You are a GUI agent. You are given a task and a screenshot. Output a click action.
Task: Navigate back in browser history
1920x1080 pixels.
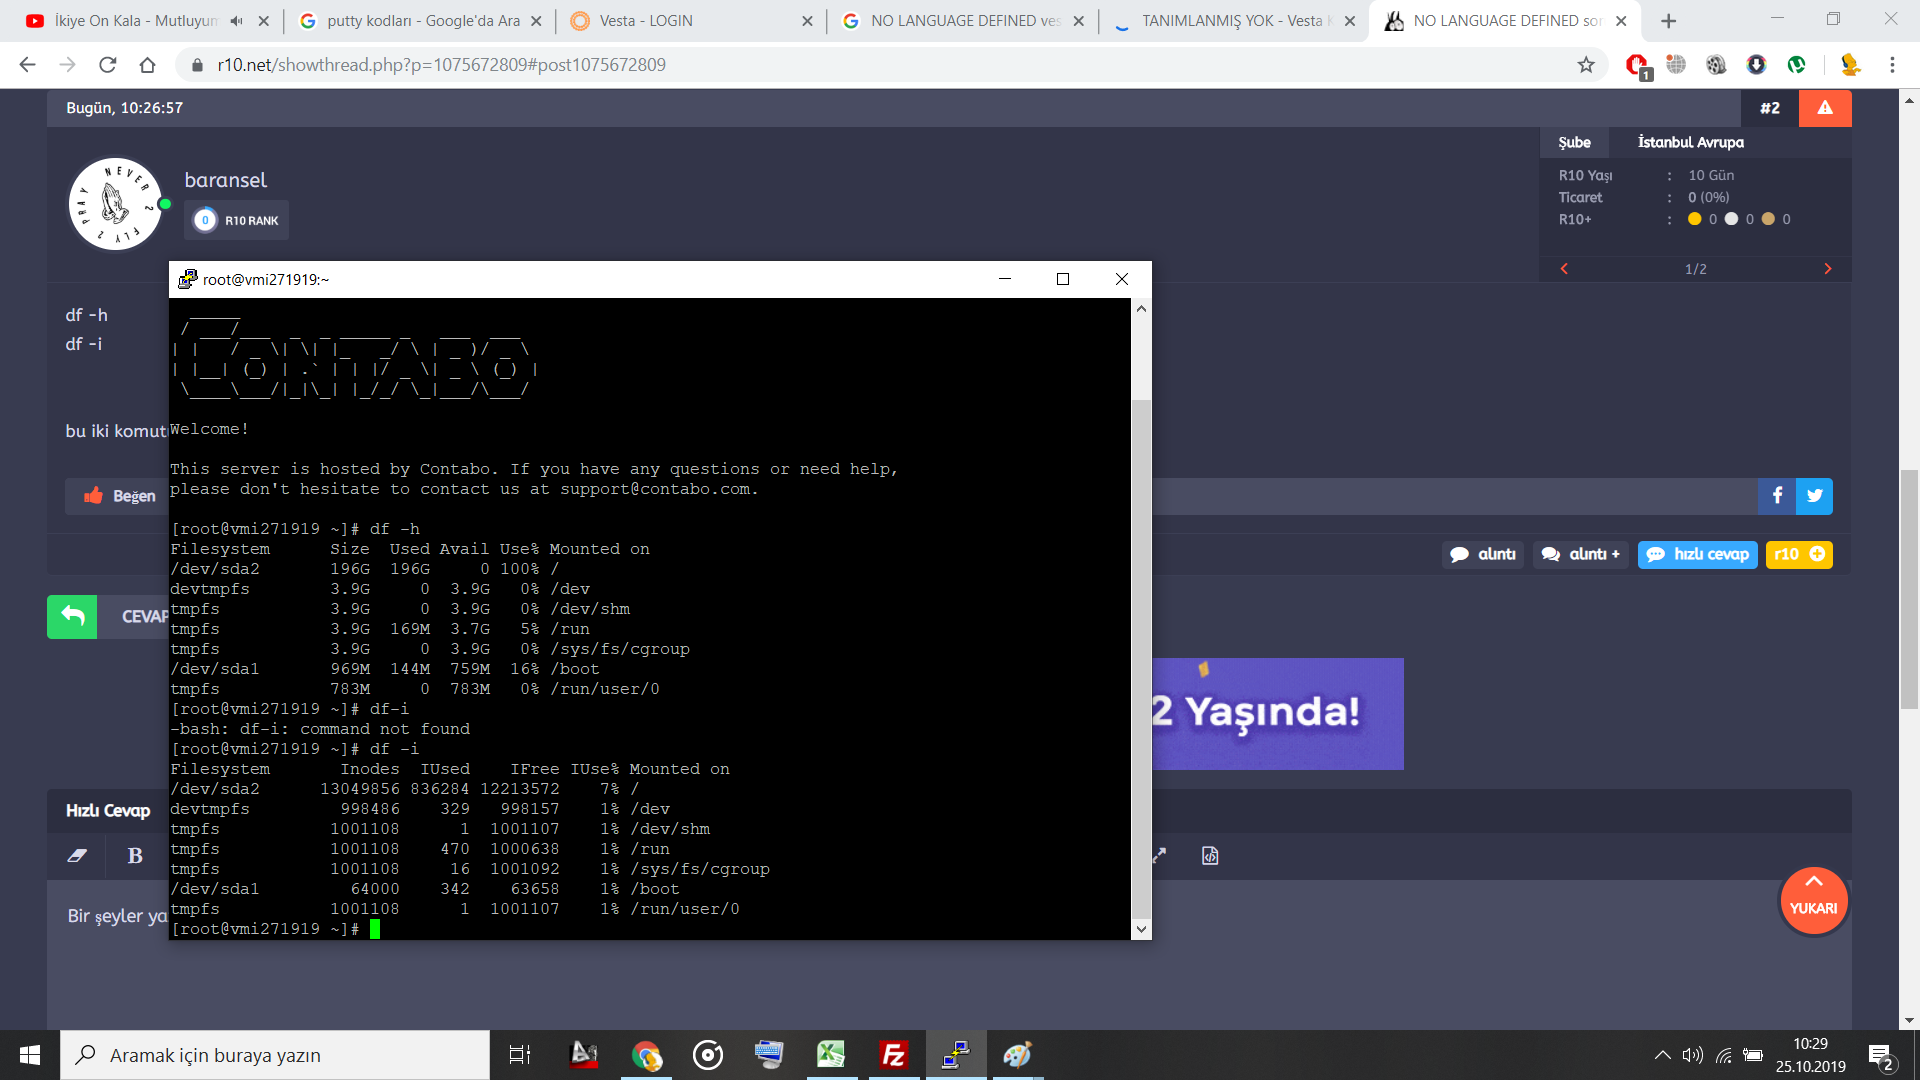point(28,65)
